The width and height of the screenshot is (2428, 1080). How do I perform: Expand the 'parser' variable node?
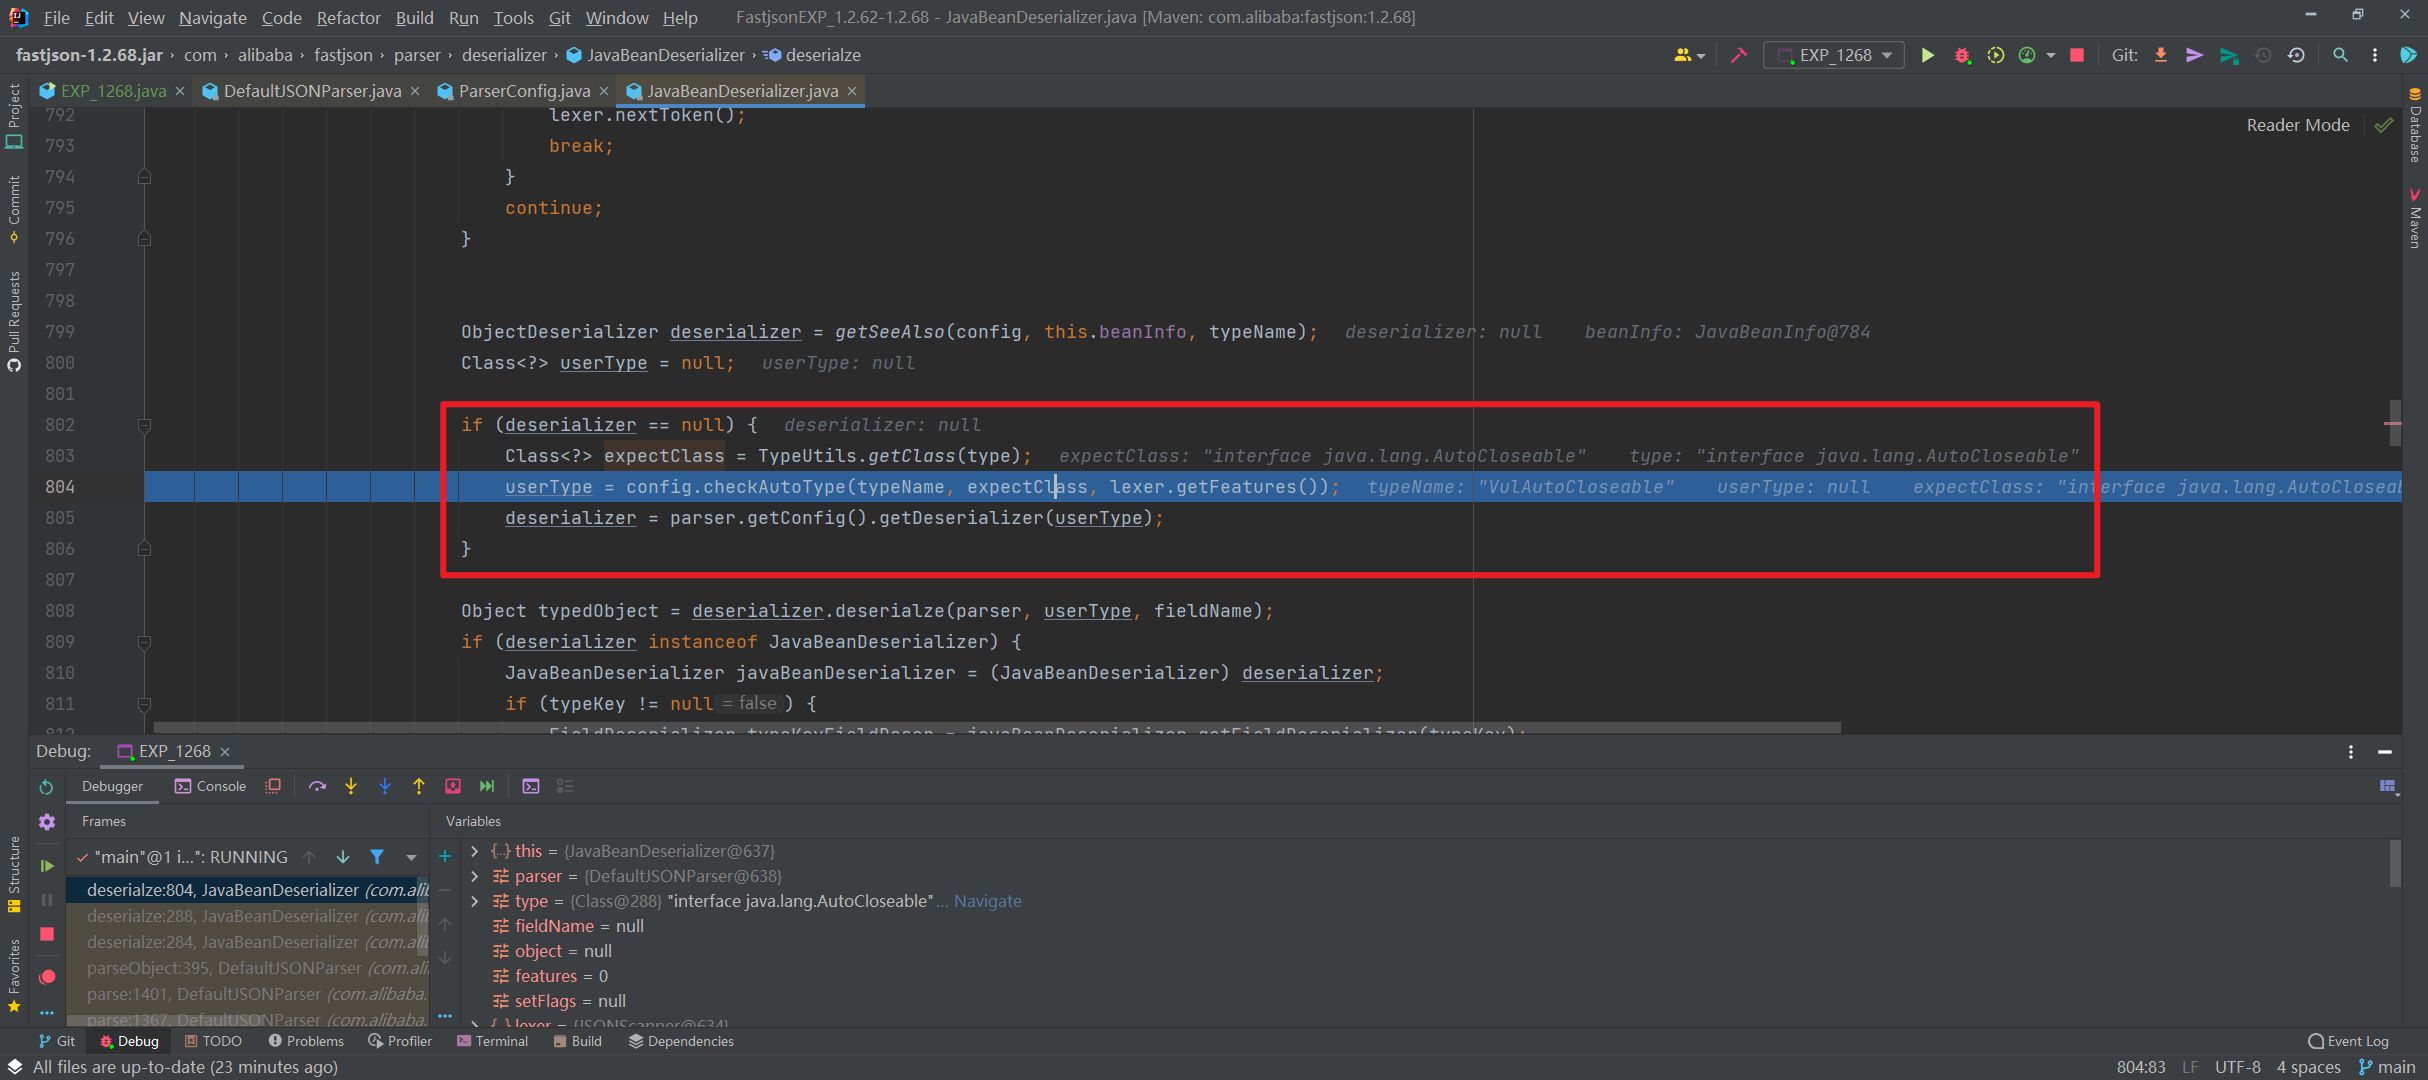point(474,875)
